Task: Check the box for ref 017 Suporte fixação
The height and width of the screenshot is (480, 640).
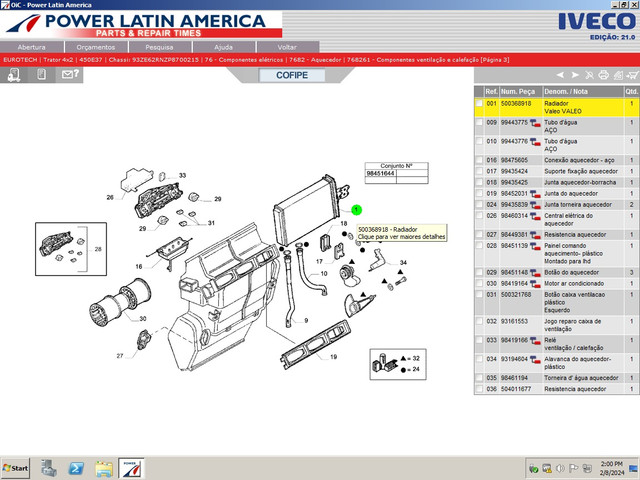Action: (479, 171)
